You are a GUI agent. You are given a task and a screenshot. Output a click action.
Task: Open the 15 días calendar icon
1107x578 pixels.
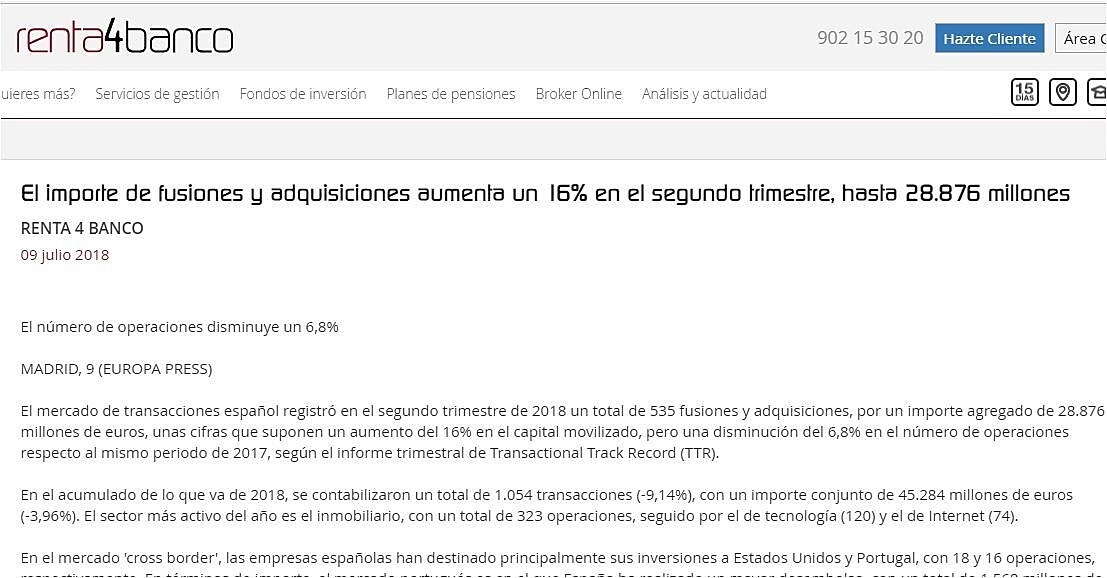pos(1024,92)
